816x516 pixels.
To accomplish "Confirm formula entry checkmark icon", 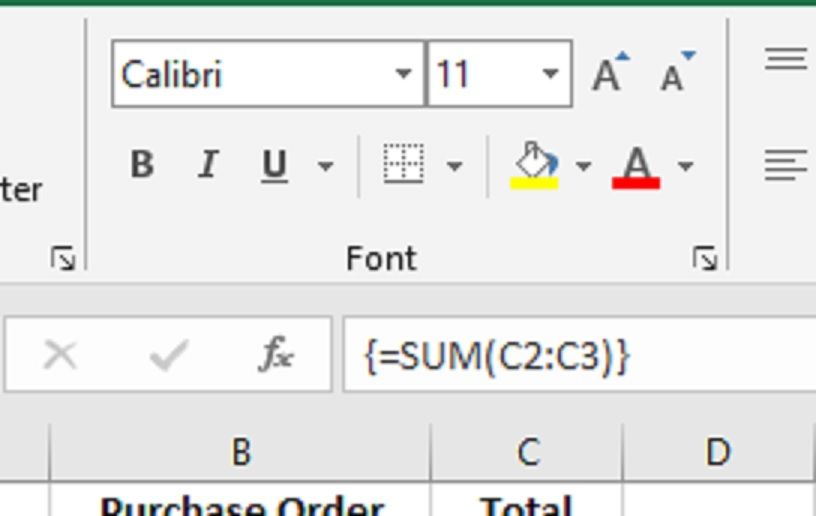I will tap(168, 355).
